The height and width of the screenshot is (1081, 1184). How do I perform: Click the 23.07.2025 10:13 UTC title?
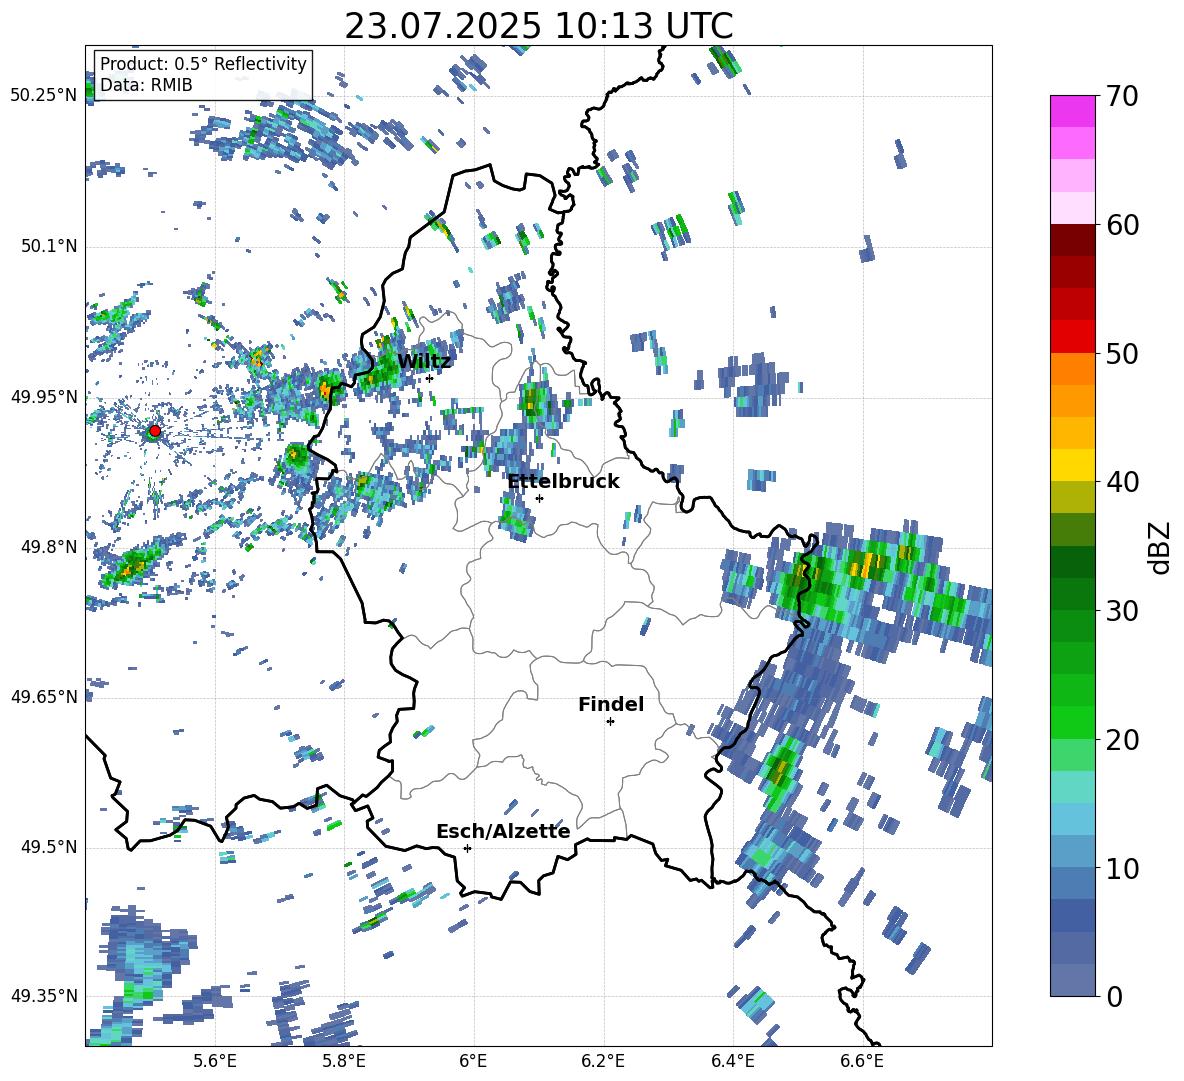click(x=538, y=26)
